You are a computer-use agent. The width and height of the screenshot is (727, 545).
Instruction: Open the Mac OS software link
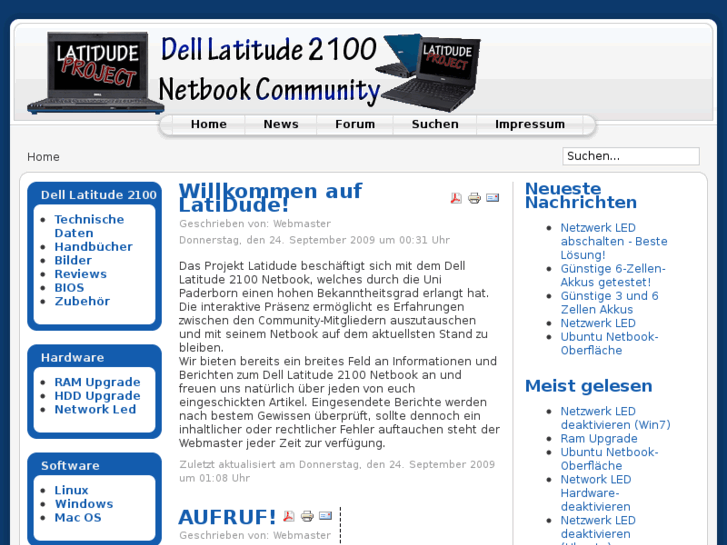click(77, 518)
